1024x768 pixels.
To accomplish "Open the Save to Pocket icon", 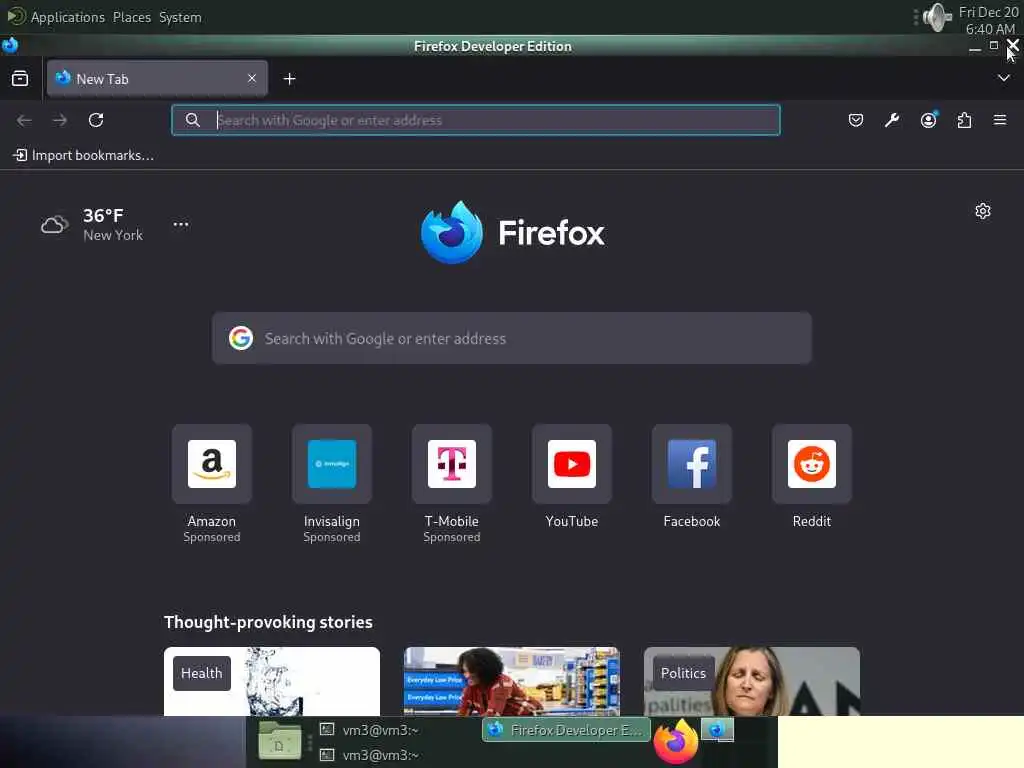I will click(x=856, y=120).
